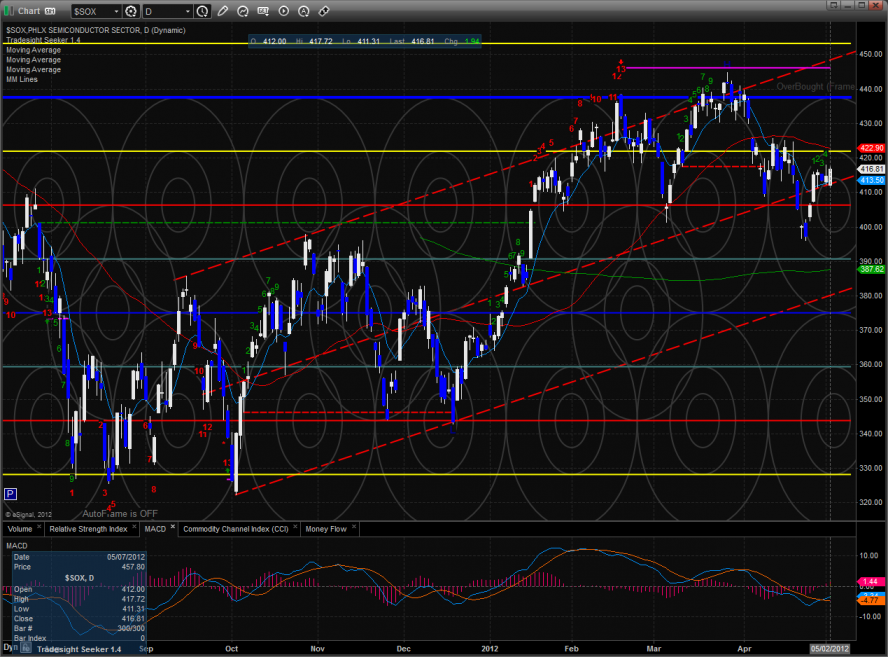Screen dimensions: 888x657
Task: Select the pencil drawing tool
Action: 222,11
